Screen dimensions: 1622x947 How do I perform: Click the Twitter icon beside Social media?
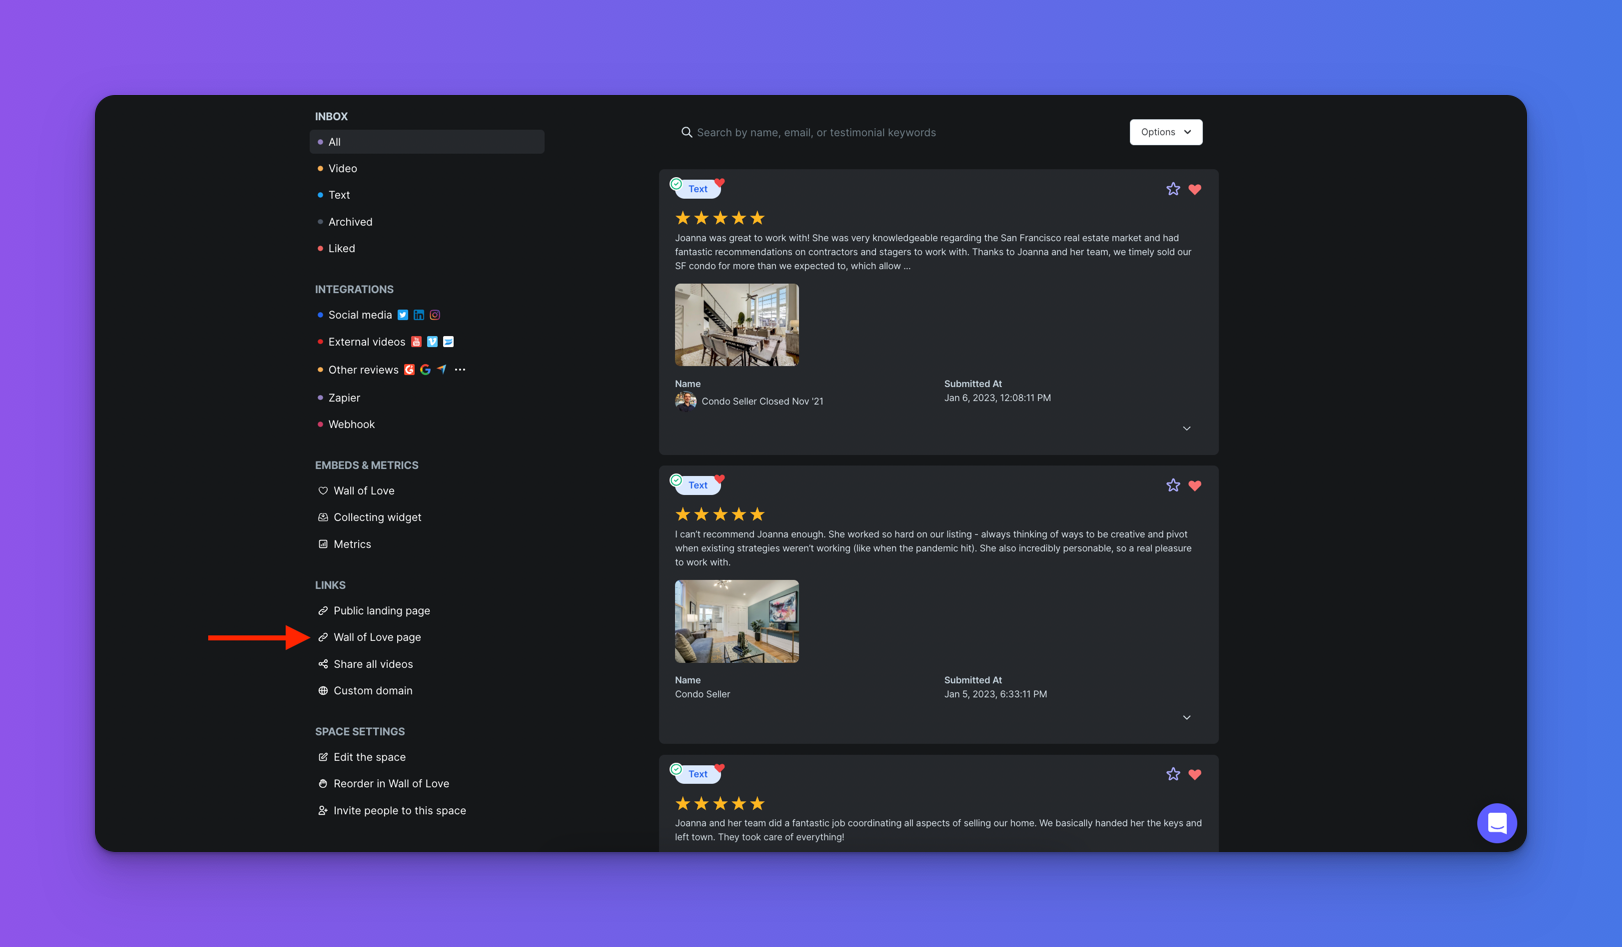point(403,315)
